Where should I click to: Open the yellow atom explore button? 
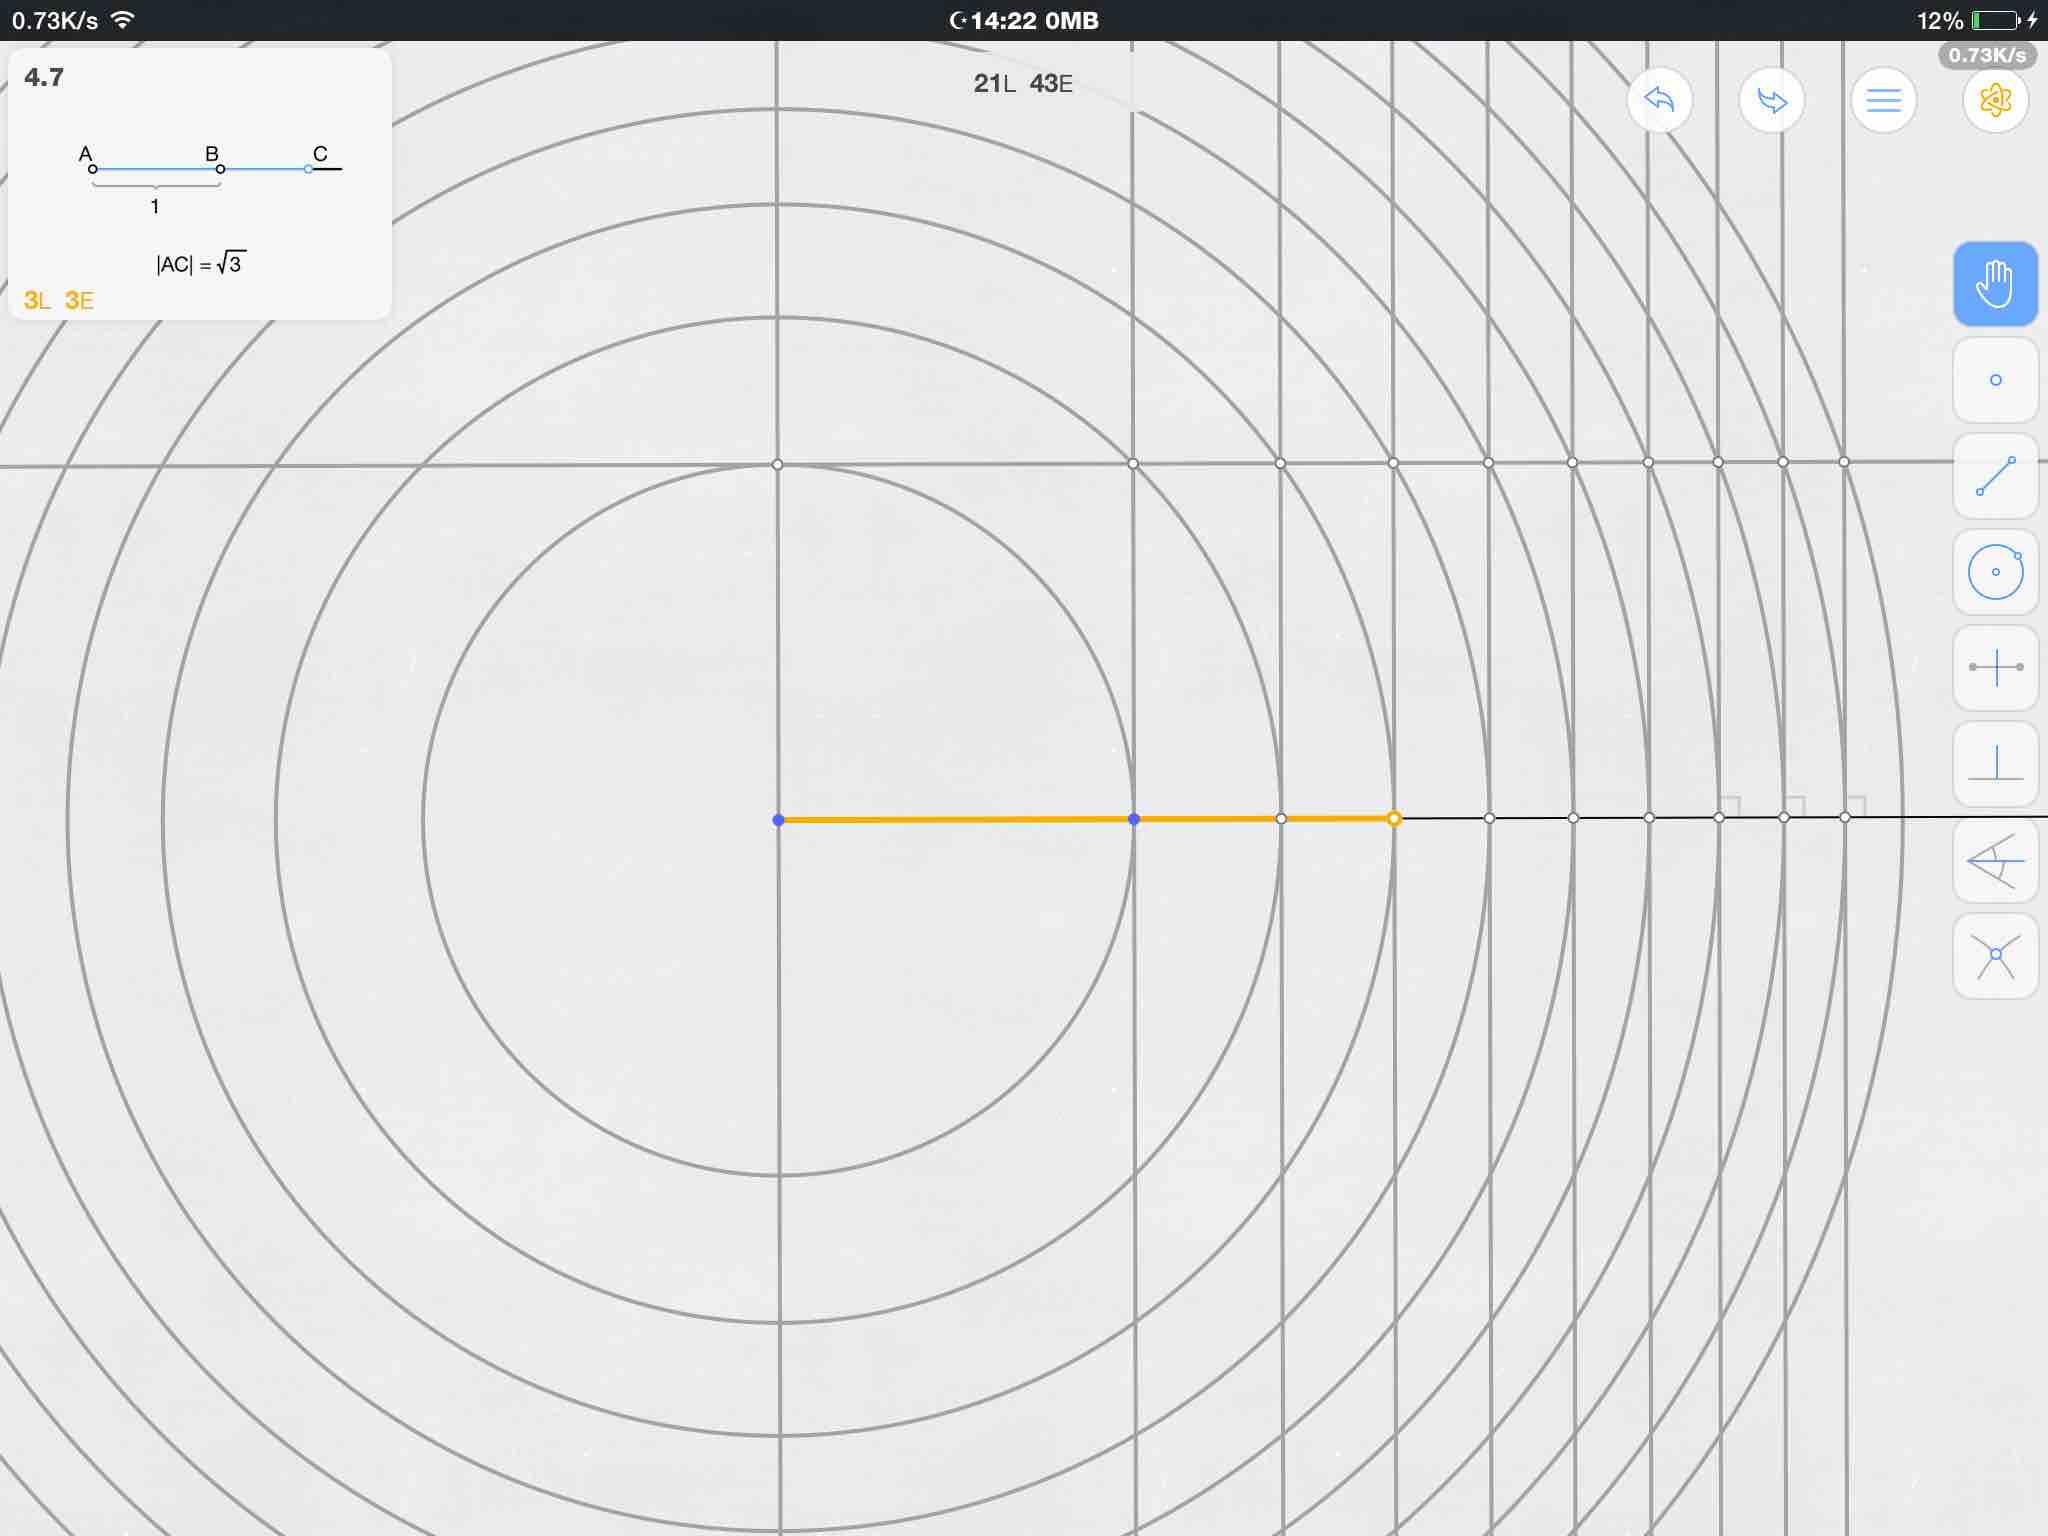1996,100
